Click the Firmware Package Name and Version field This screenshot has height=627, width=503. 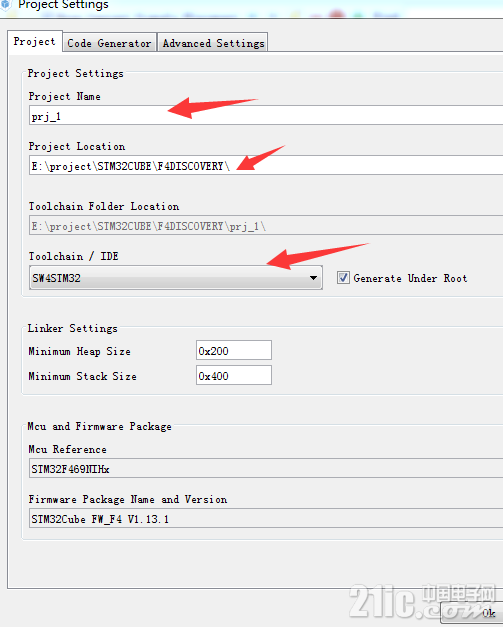click(x=266, y=518)
